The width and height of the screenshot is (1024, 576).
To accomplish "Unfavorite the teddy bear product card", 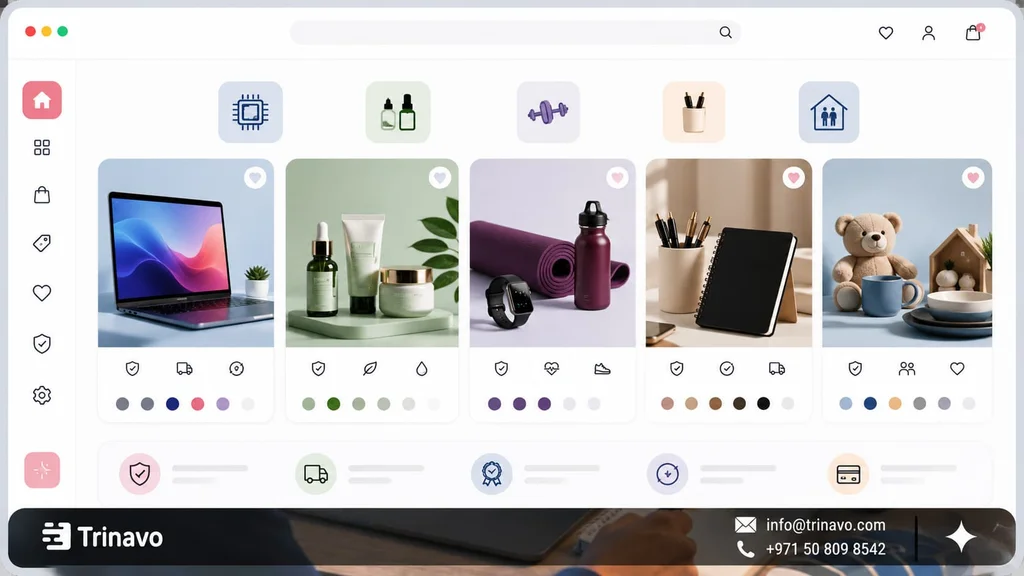I will (x=973, y=178).
